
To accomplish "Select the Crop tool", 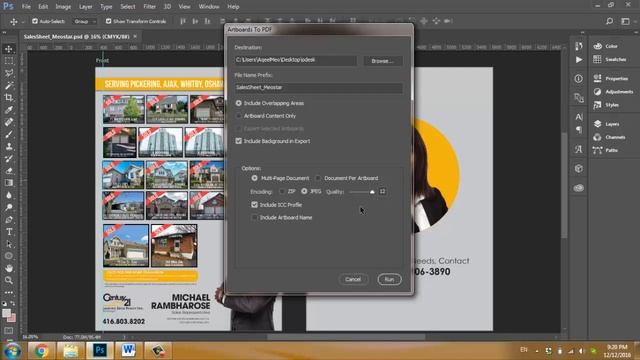I will coord(9,98).
